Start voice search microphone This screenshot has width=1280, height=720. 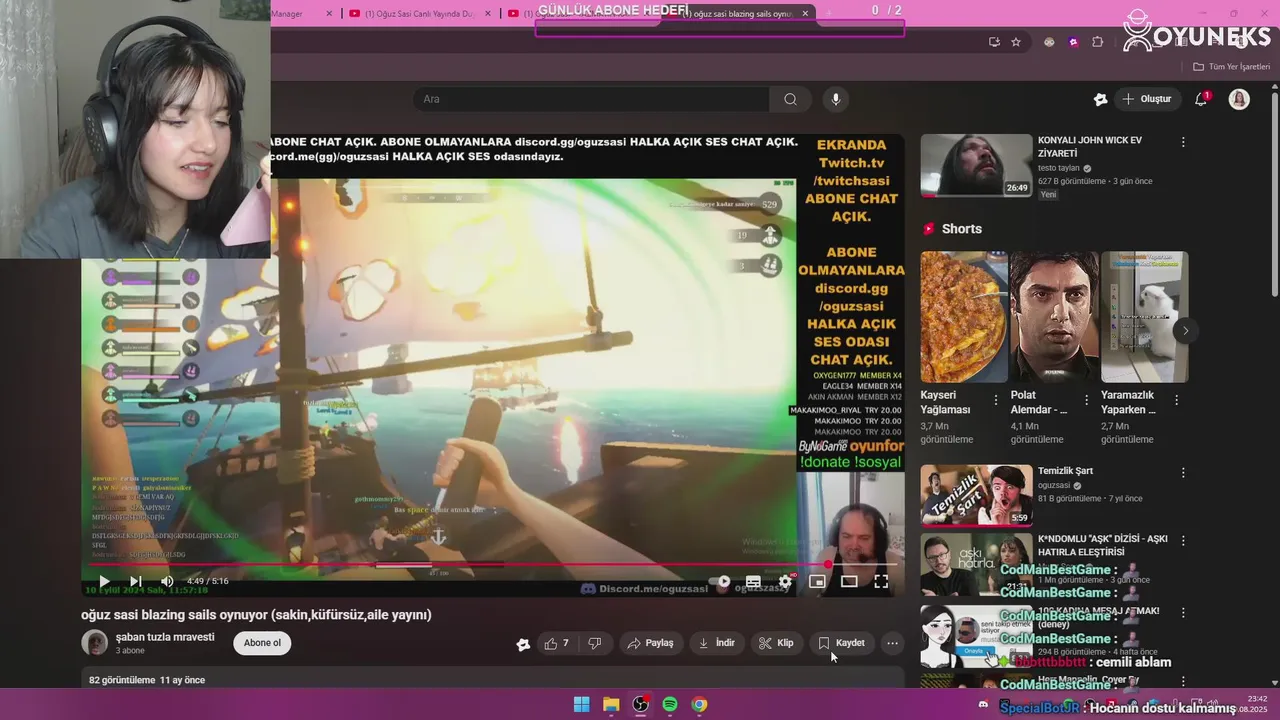(836, 99)
